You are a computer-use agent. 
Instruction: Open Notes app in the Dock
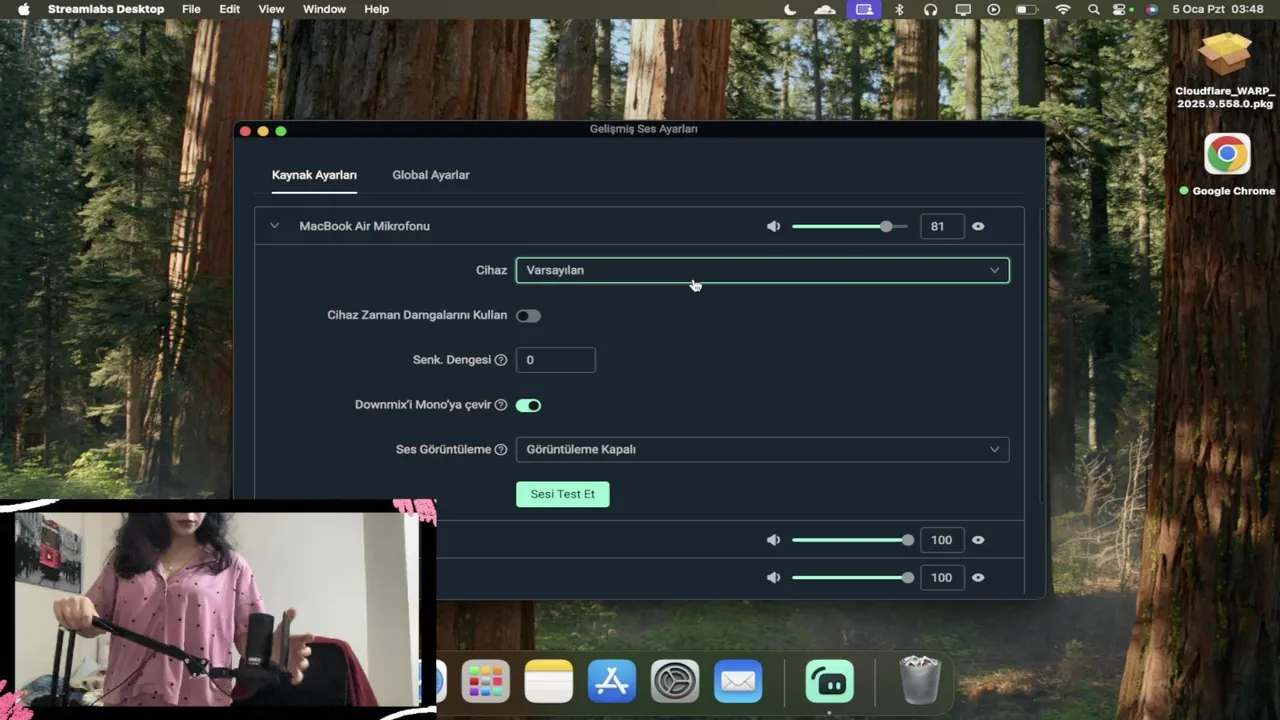549,682
